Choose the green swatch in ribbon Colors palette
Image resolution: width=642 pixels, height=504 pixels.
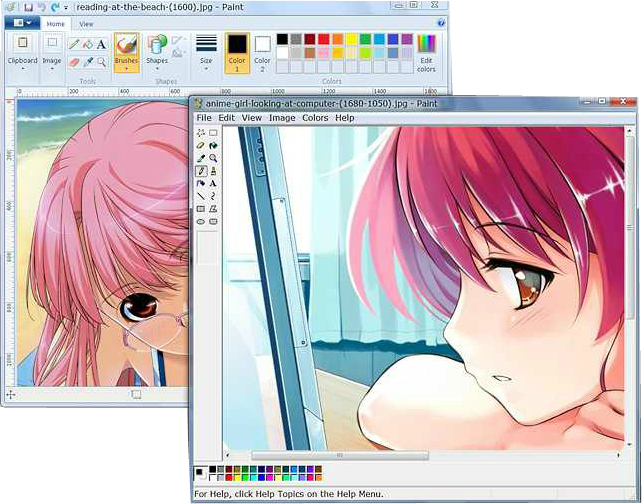(x=365, y=39)
